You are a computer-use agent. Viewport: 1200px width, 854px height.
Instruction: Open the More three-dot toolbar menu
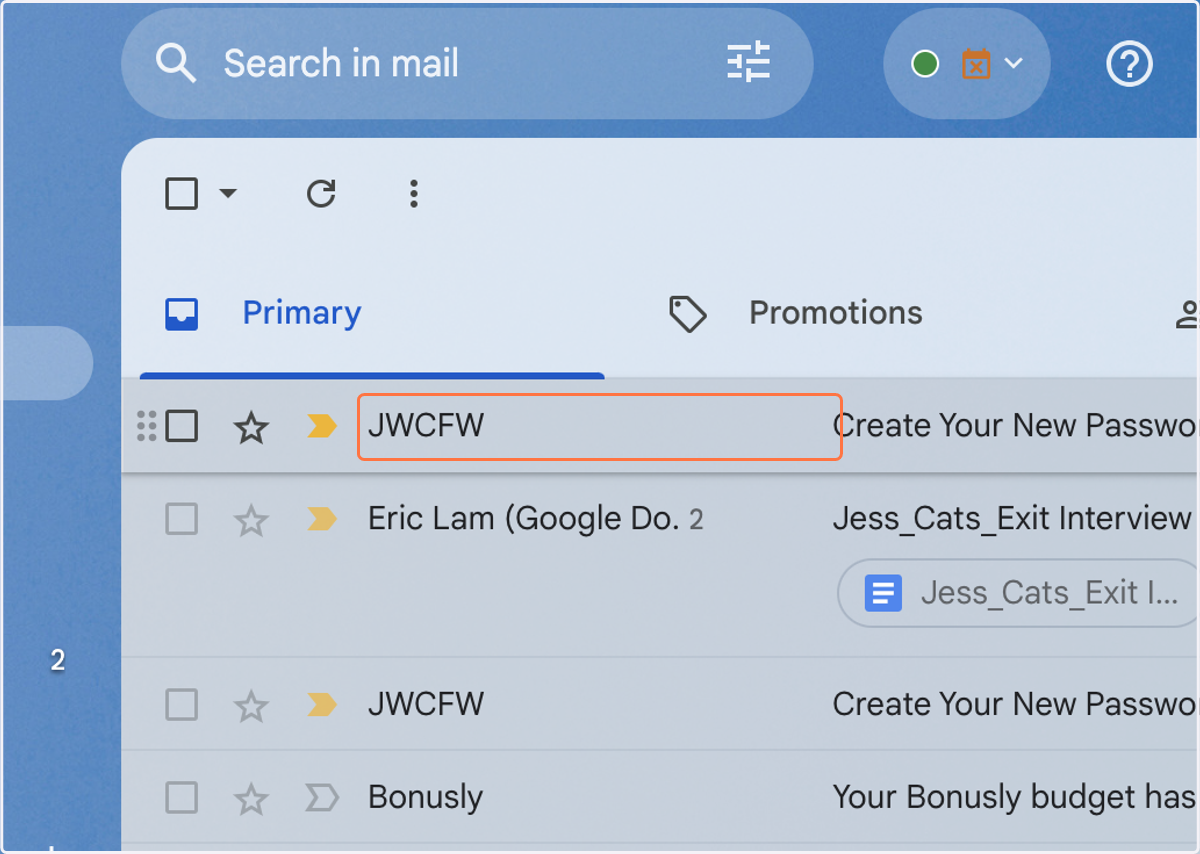(413, 194)
